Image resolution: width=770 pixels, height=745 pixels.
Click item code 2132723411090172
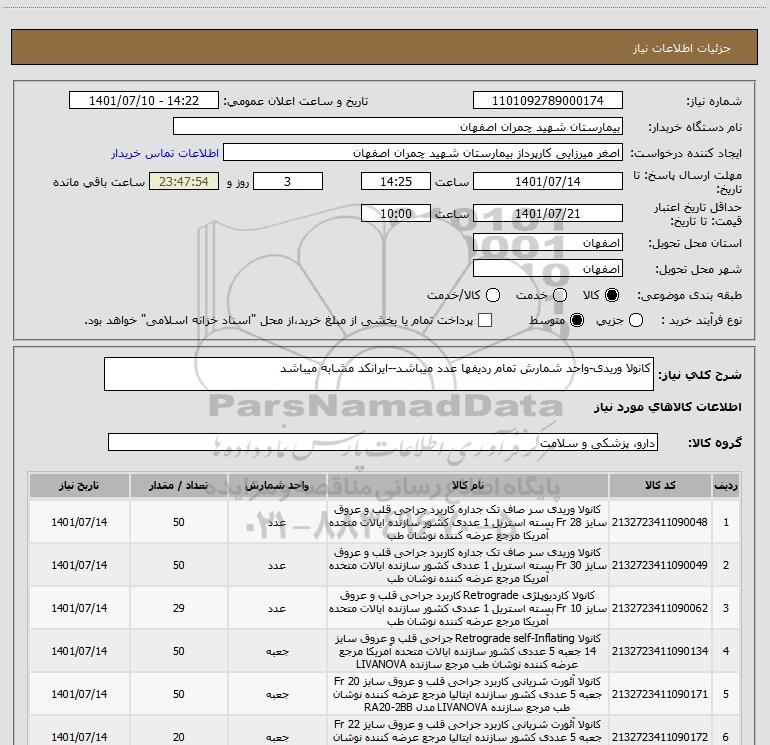tap(660, 737)
